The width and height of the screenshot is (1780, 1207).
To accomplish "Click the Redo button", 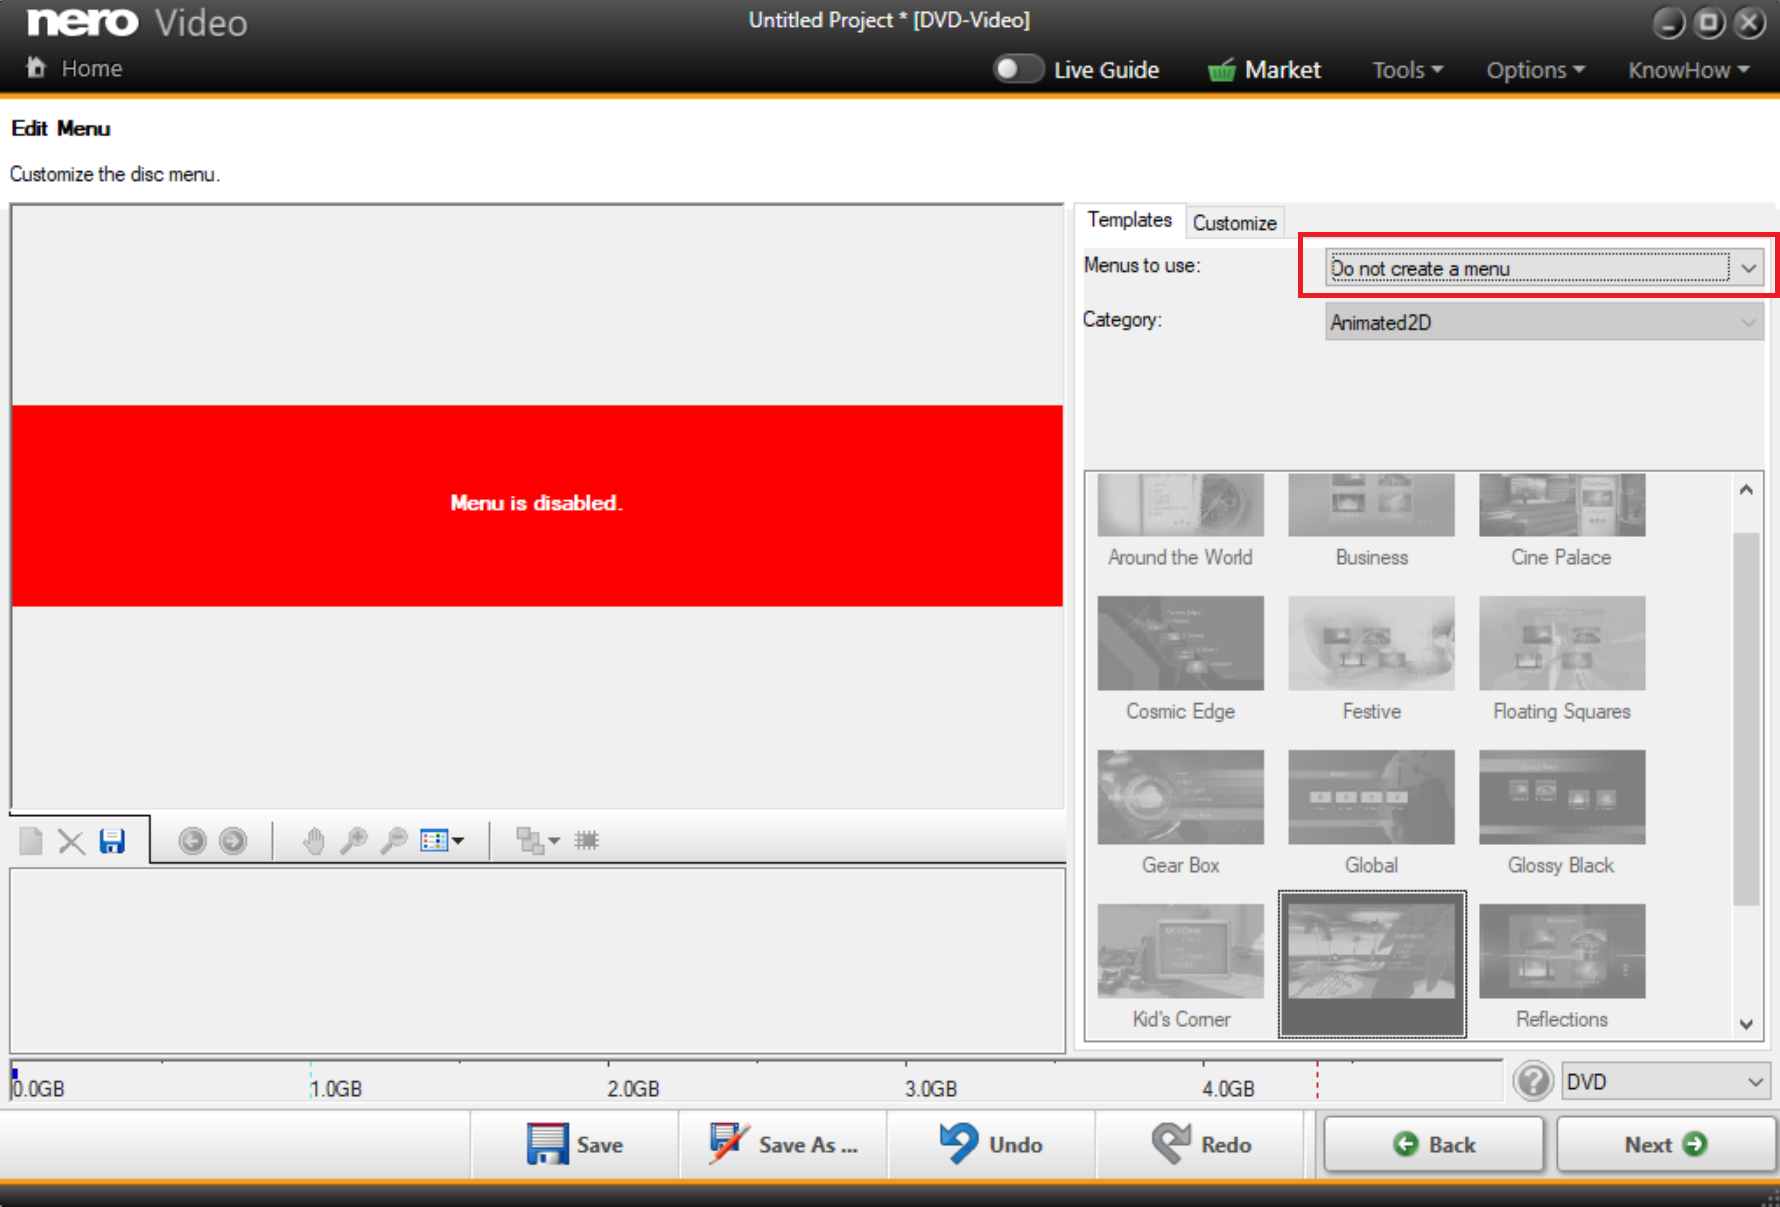I will [1200, 1144].
